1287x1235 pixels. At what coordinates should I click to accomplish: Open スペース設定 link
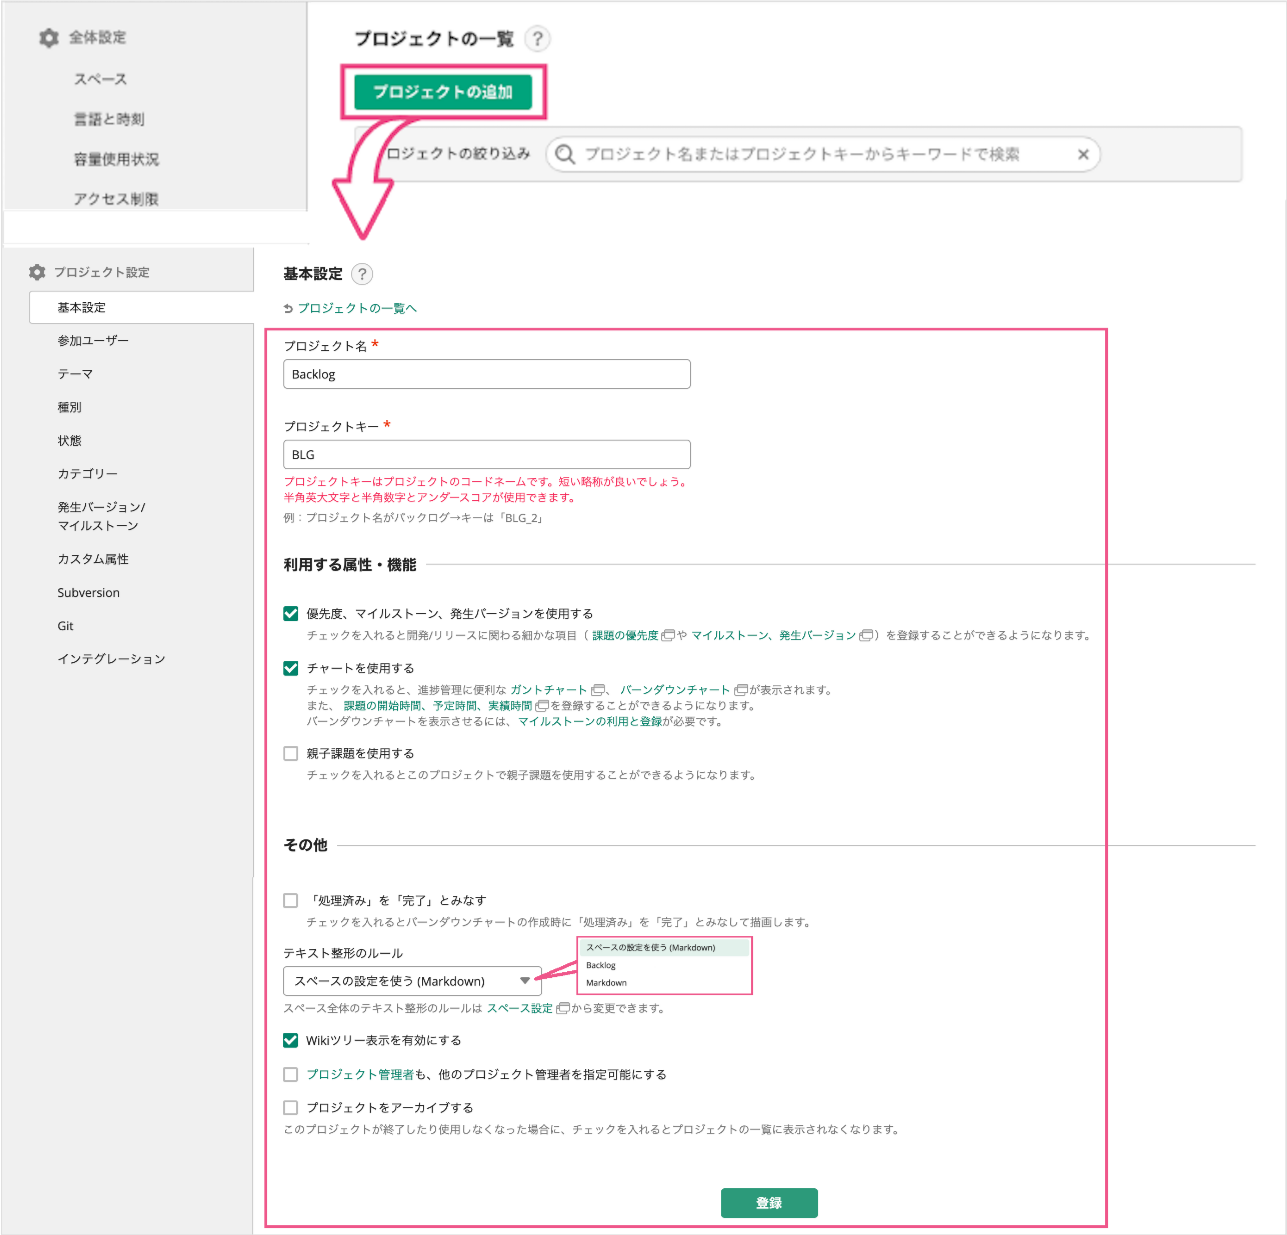pyautogui.click(x=520, y=1008)
